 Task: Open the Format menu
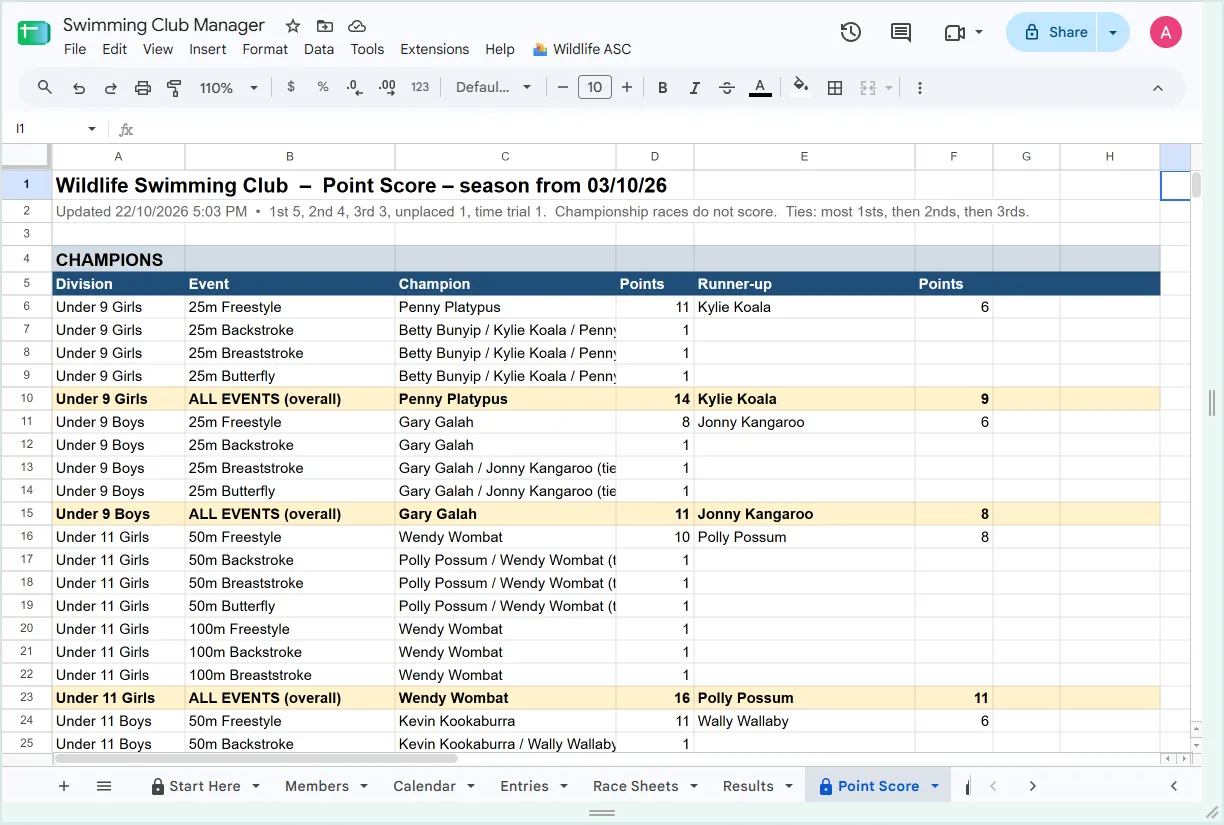[265, 49]
